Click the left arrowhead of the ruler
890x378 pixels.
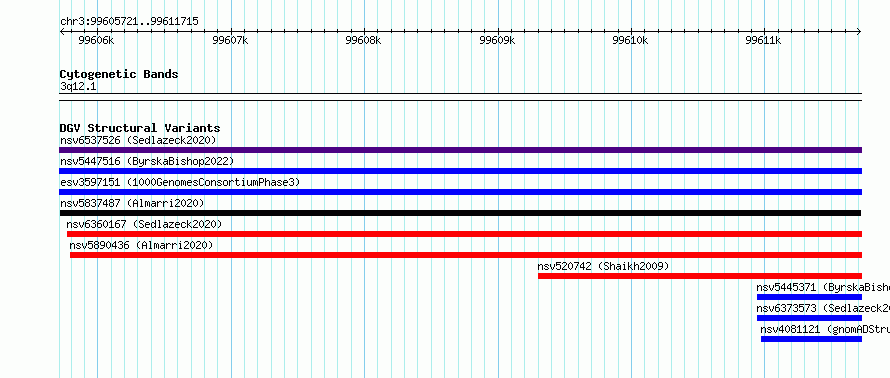point(62,32)
